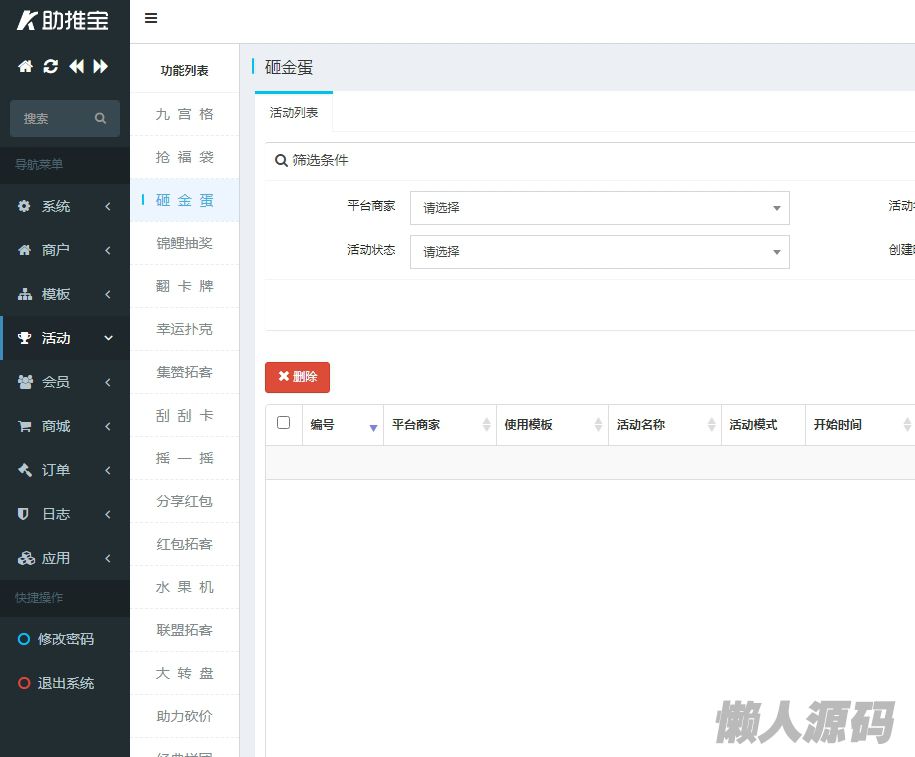Click the blue circle icon beside 修改密码
This screenshot has width=915, height=757.
click(x=24, y=639)
